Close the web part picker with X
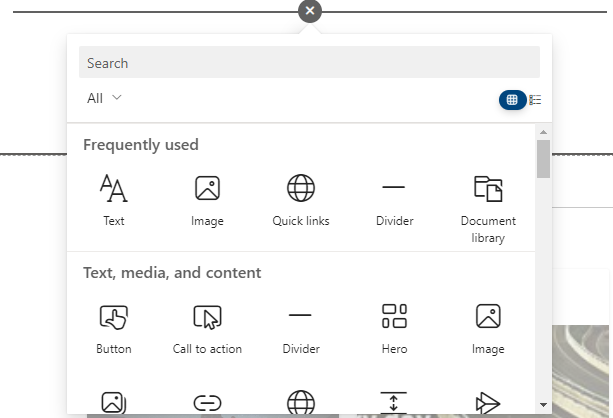The width and height of the screenshot is (613, 418). 310,11
